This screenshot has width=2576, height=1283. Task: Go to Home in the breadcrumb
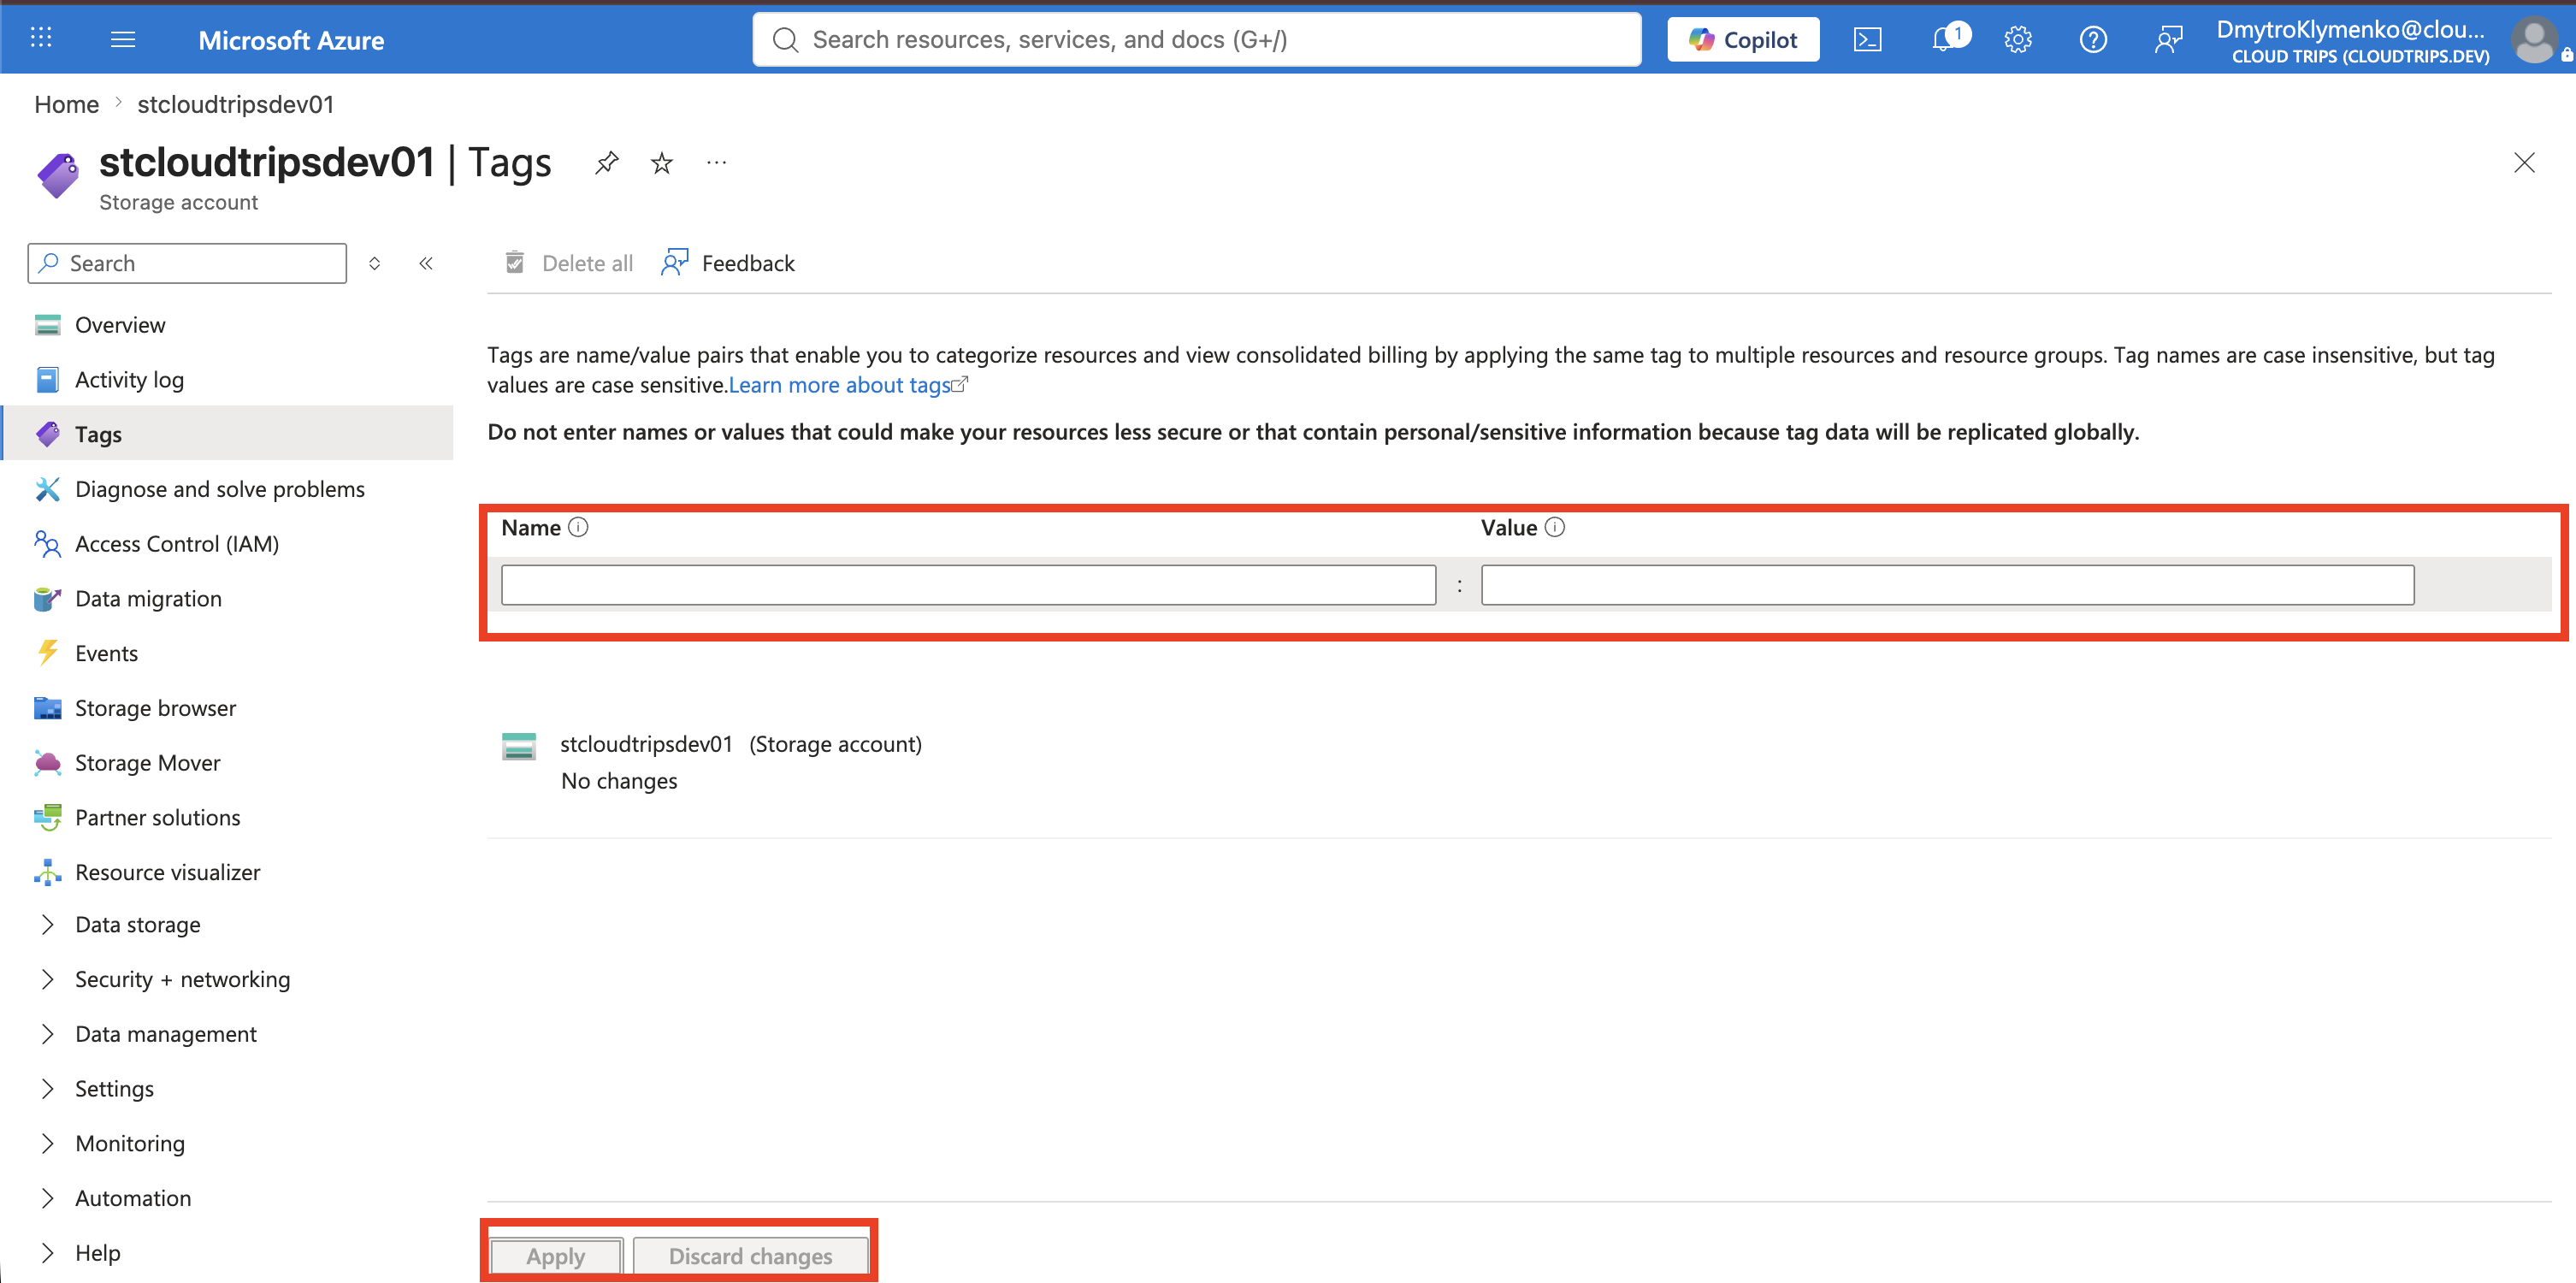pyautogui.click(x=67, y=104)
